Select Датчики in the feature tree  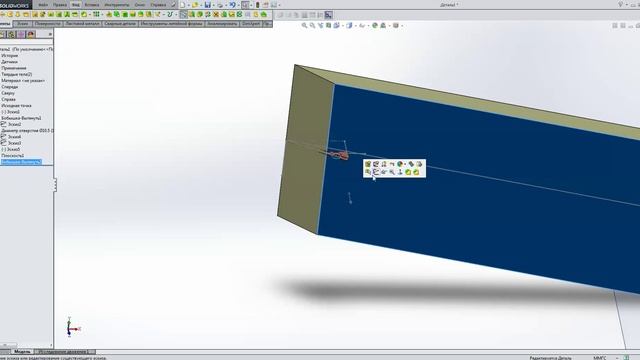9,62
